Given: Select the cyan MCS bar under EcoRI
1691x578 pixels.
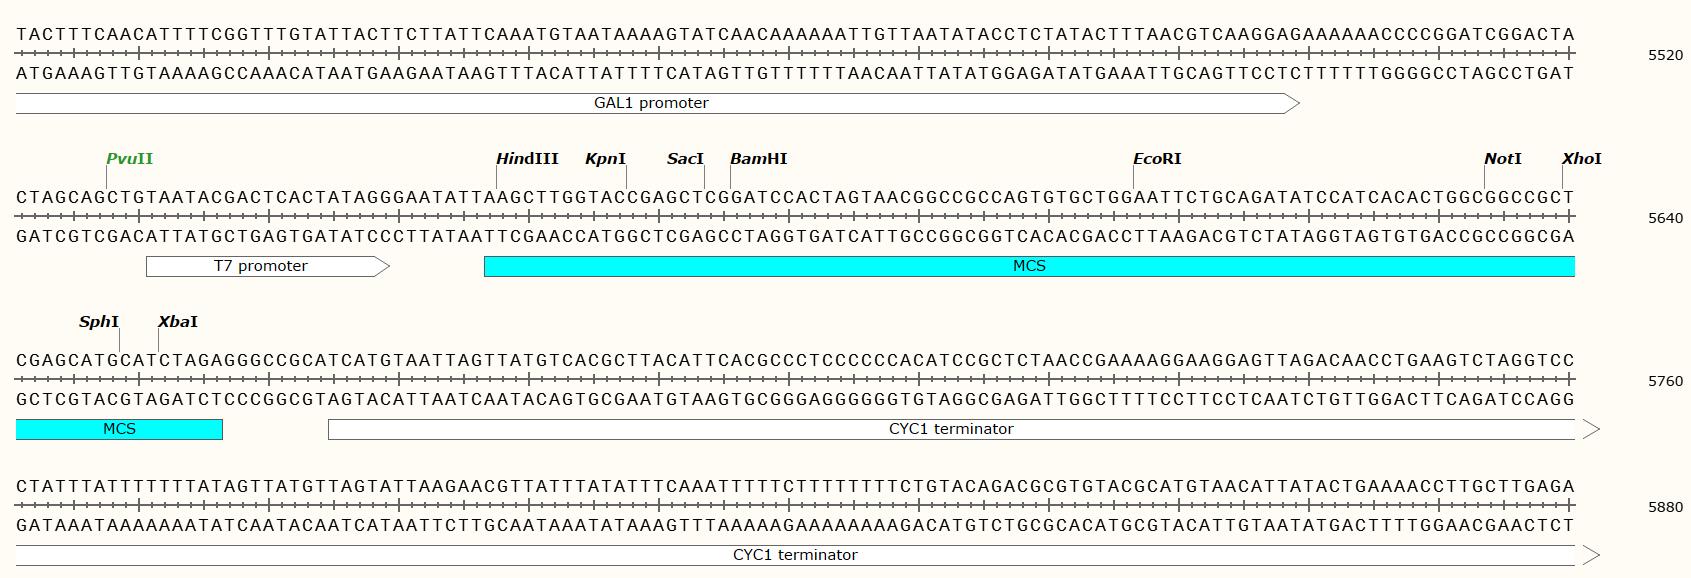Looking at the screenshot, I should click(1029, 266).
